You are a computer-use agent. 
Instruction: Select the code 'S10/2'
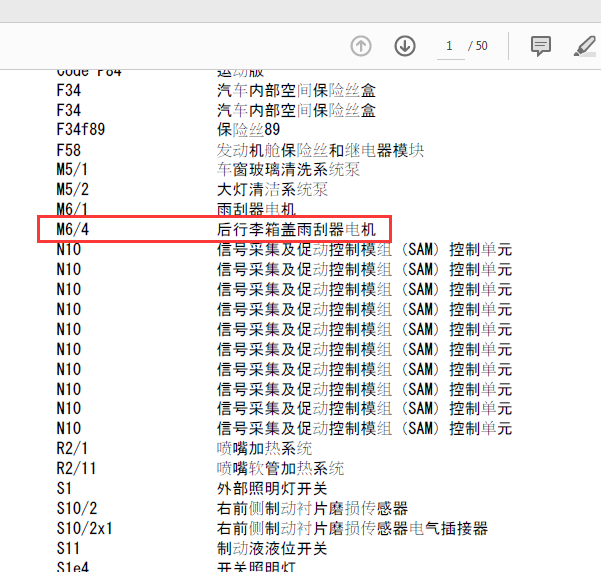pos(77,508)
